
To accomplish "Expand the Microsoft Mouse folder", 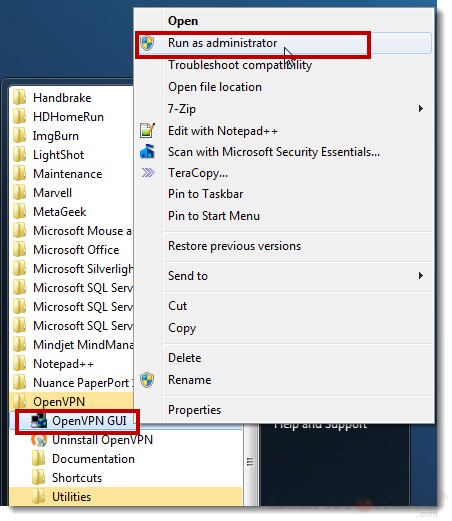I will coord(72,231).
